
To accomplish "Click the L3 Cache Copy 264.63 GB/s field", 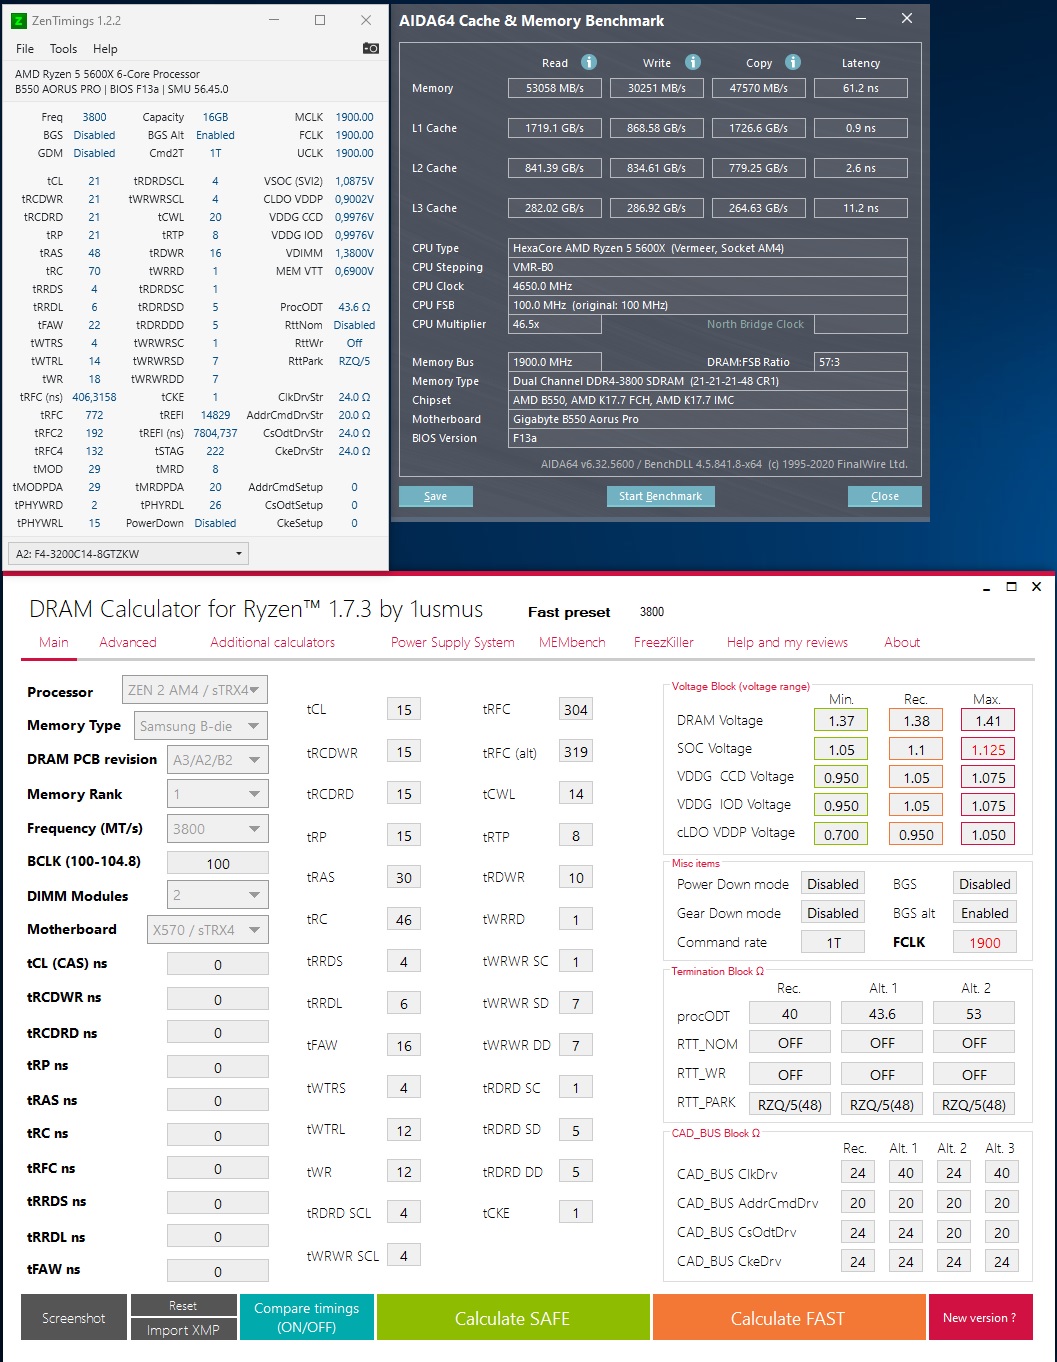I will coord(759,208).
